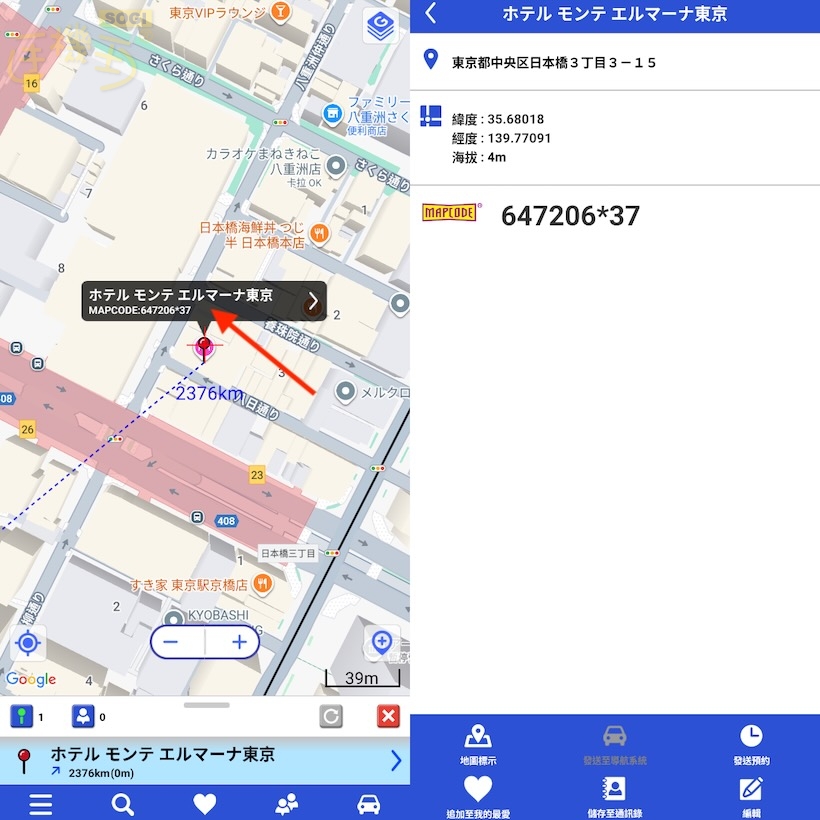820x820 pixels.
Task: Select mapcode 647206*37 text
Action: (570, 215)
